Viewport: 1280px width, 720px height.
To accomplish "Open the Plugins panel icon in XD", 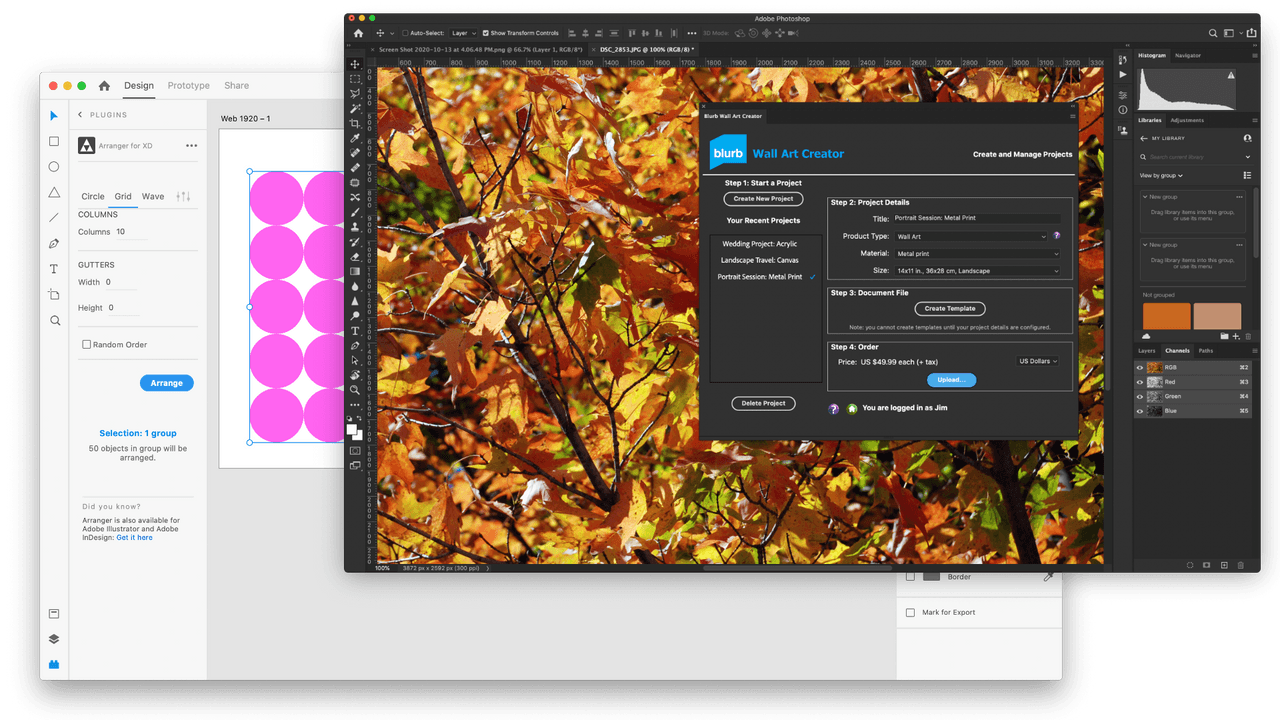I will [x=54, y=664].
